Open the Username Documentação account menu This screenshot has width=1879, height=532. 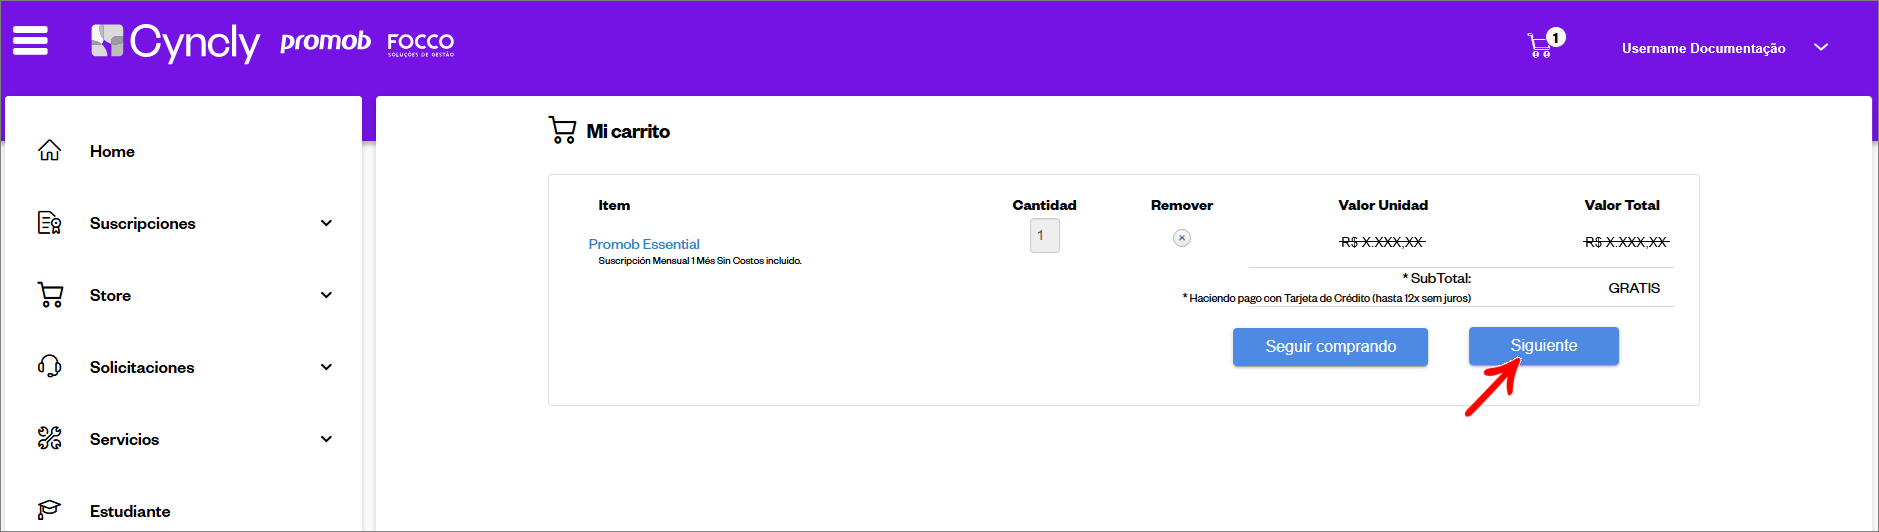click(1703, 48)
